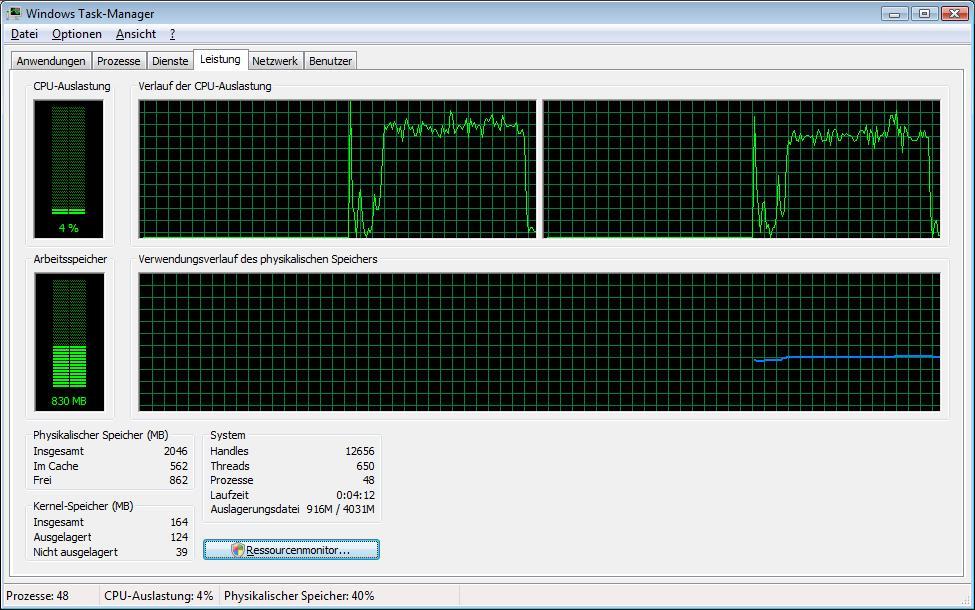Switch to the Prozesse tab
Image resolution: width=975 pixels, height=610 pixels.
point(119,61)
